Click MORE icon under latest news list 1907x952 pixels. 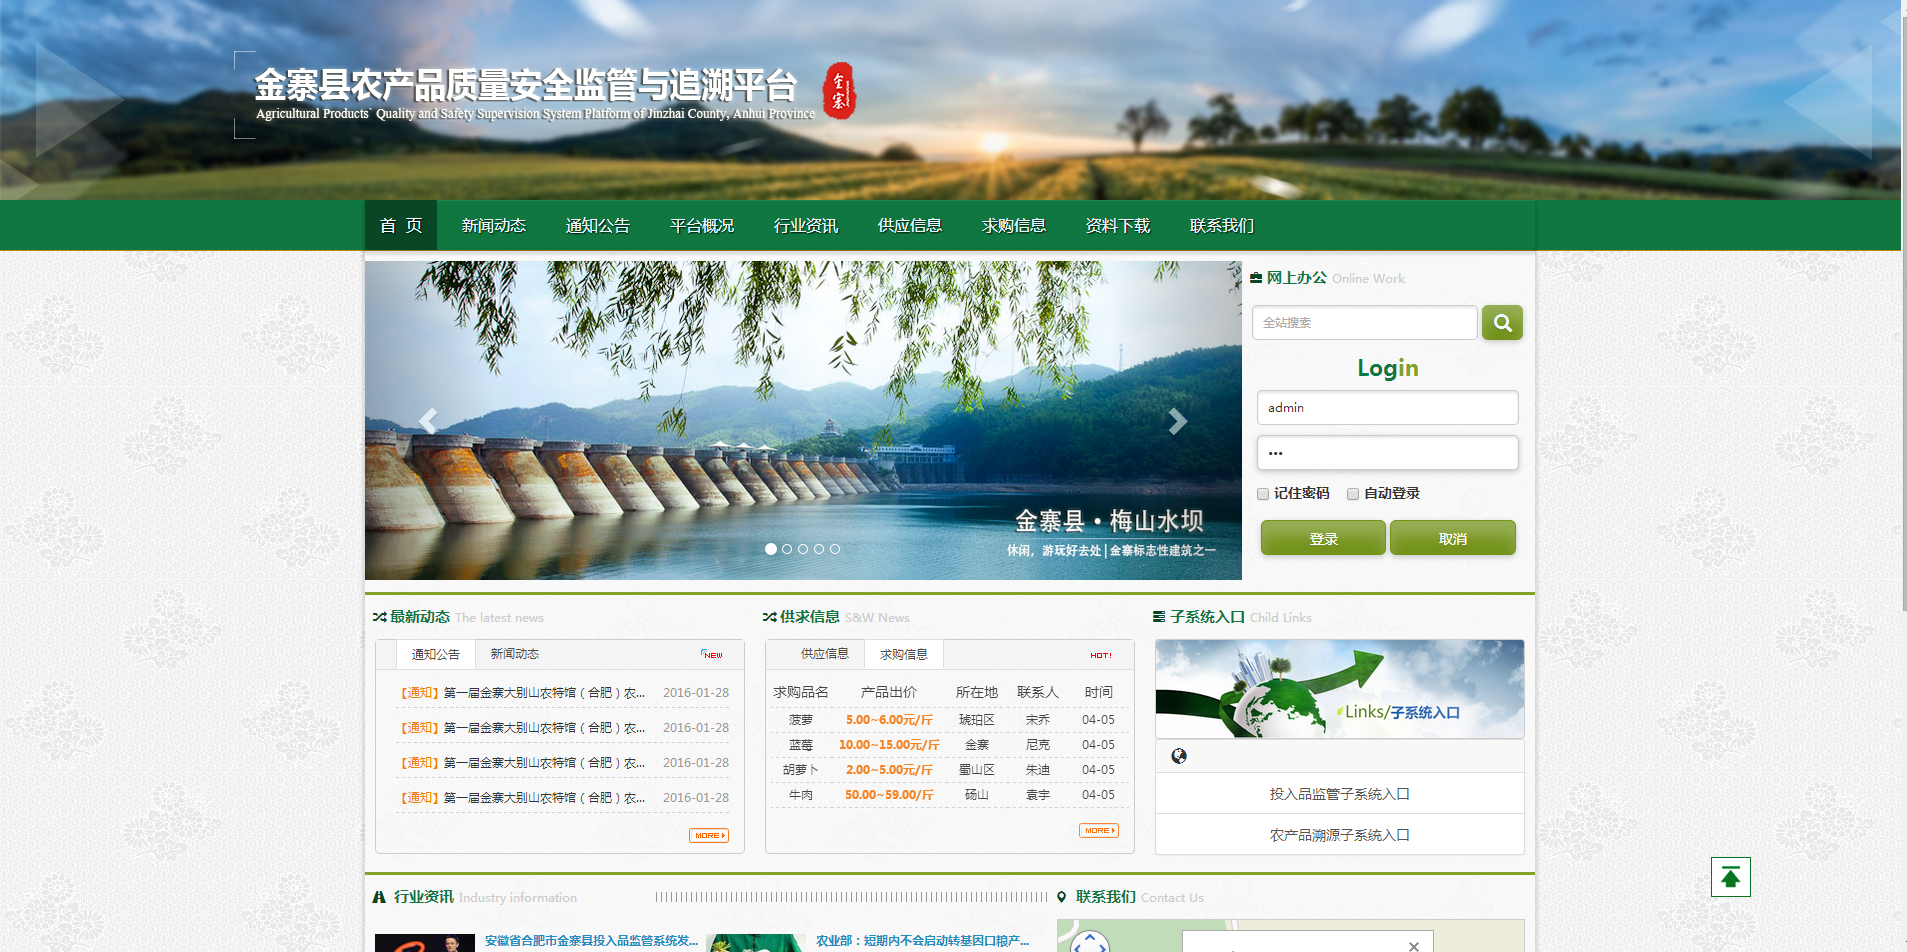[708, 836]
